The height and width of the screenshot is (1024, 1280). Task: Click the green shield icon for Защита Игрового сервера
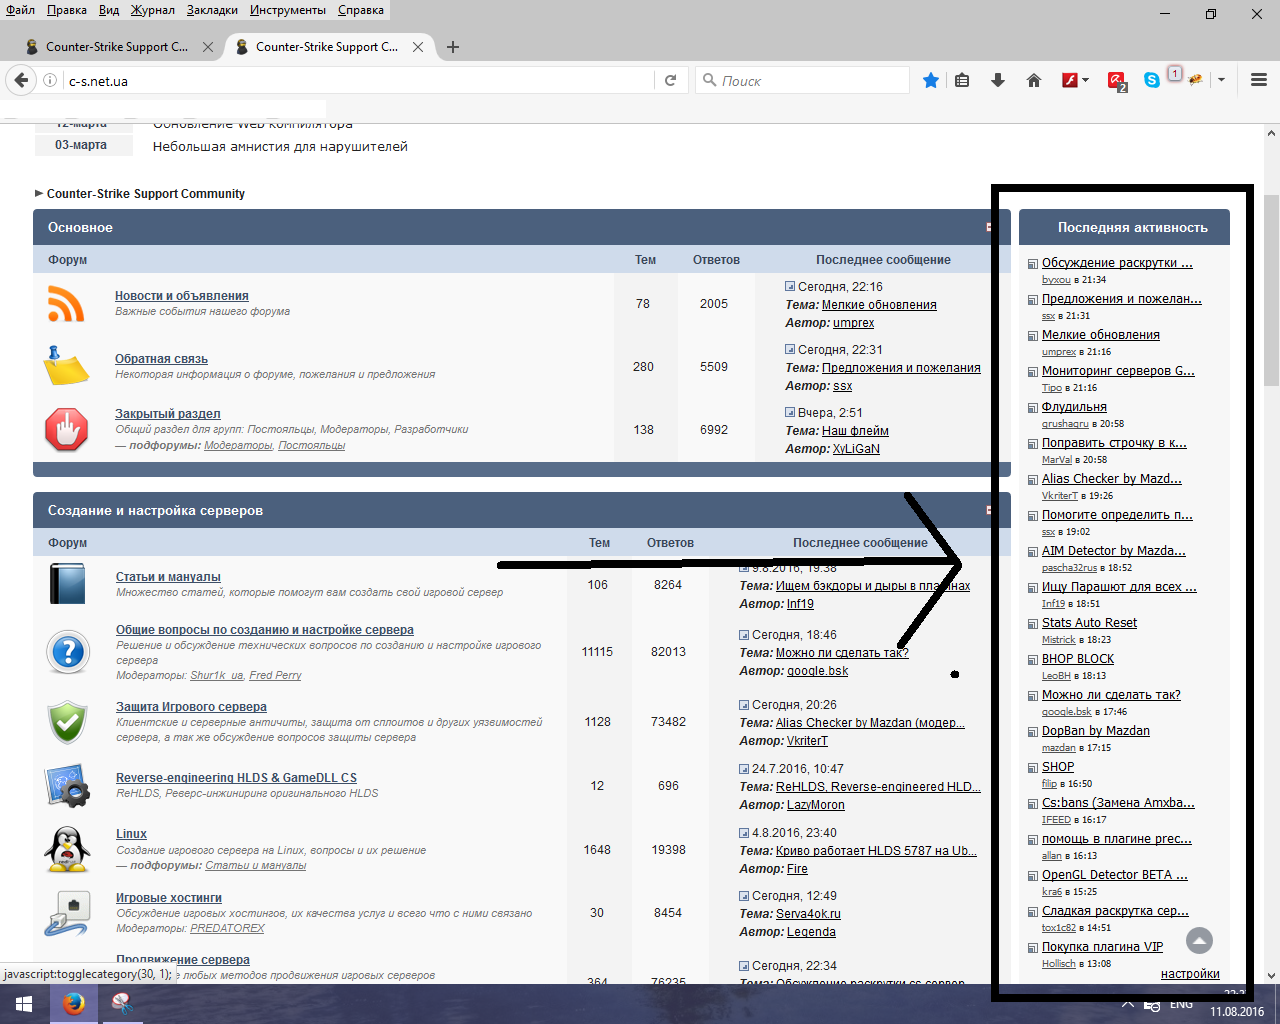click(x=68, y=722)
